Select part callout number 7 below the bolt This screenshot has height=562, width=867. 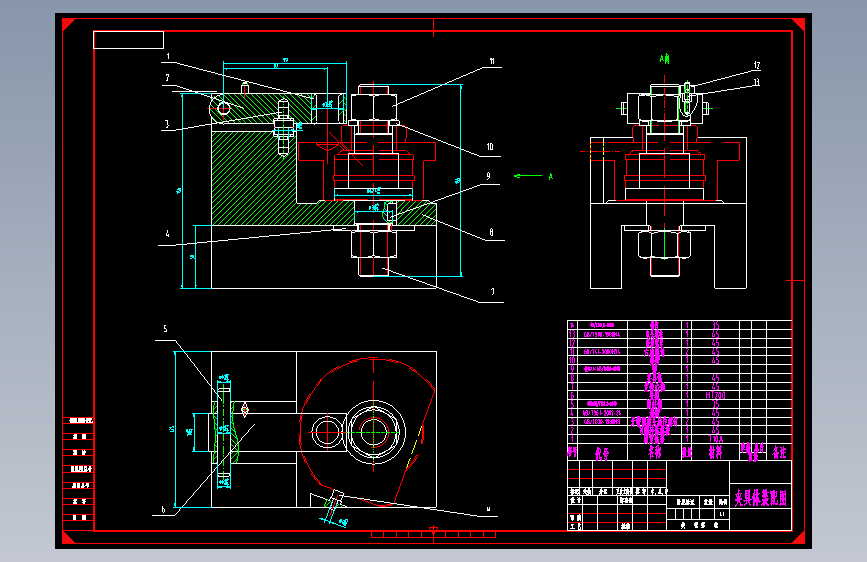point(492,292)
